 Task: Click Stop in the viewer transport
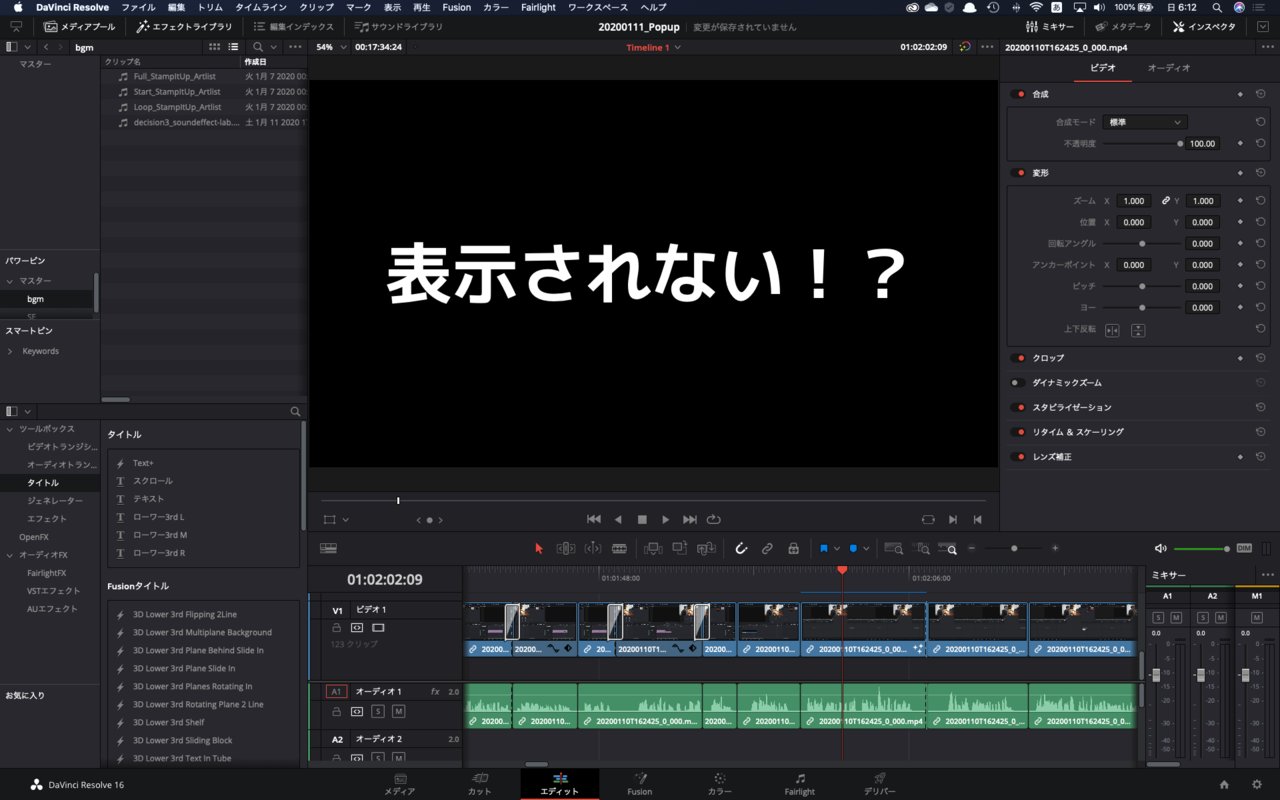(x=642, y=520)
